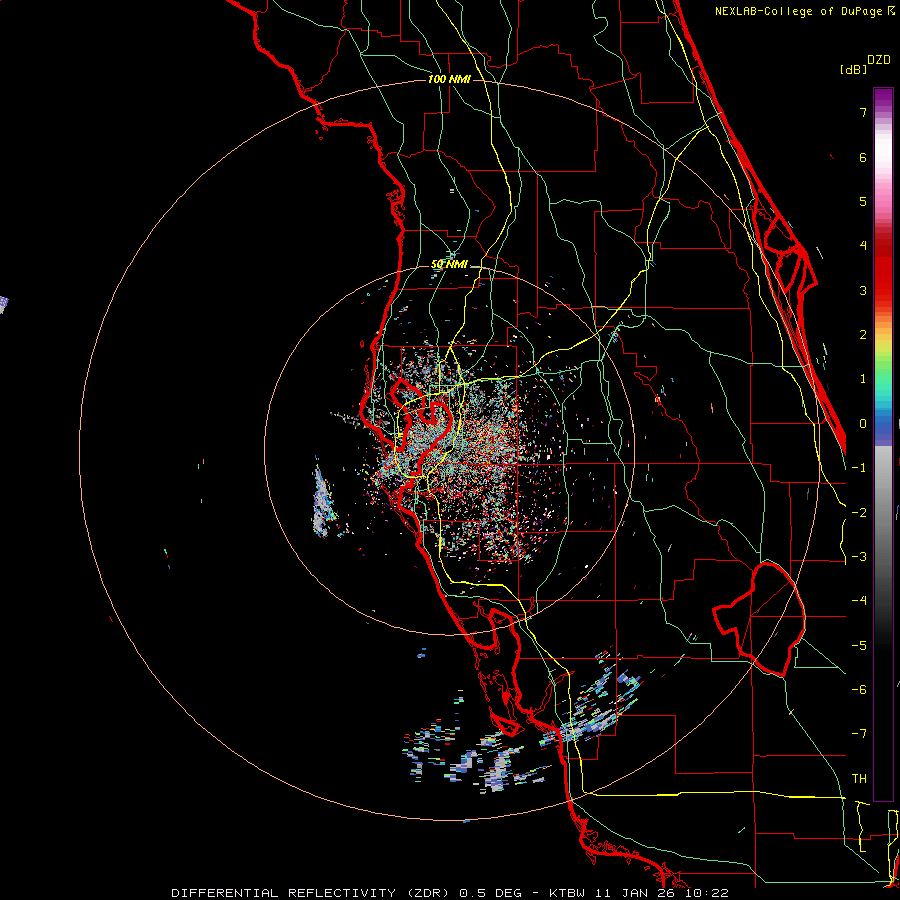The image size is (900, 900).
Task: Pick the -1 tick label on legend
Action: pos(859,468)
